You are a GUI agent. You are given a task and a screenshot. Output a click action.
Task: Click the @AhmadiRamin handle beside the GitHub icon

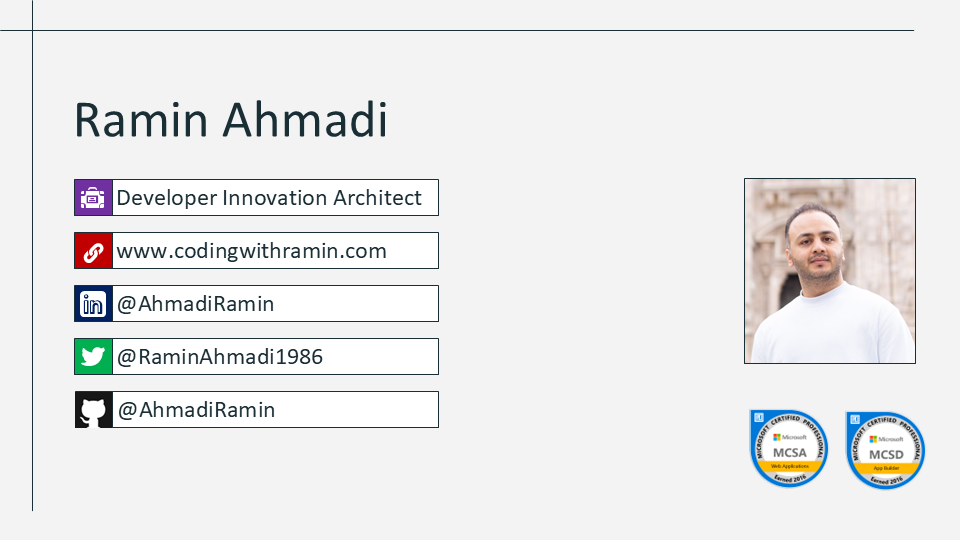(196, 410)
